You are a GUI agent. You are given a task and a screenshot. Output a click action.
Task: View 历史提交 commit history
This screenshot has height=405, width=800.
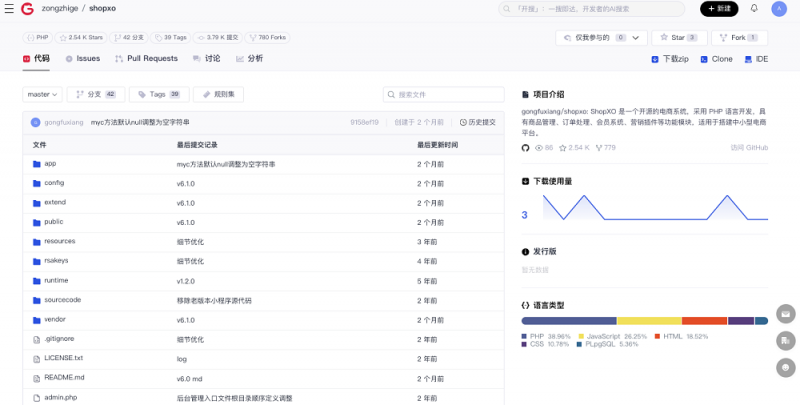click(478, 122)
